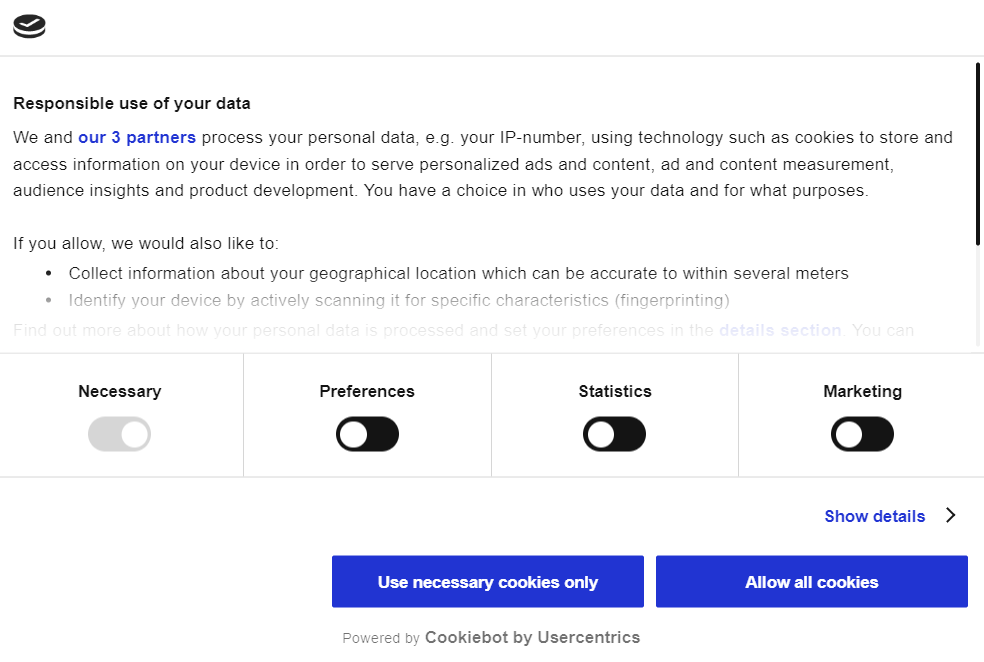Click the Cookiebot logo icon

click(x=29, y=26)
